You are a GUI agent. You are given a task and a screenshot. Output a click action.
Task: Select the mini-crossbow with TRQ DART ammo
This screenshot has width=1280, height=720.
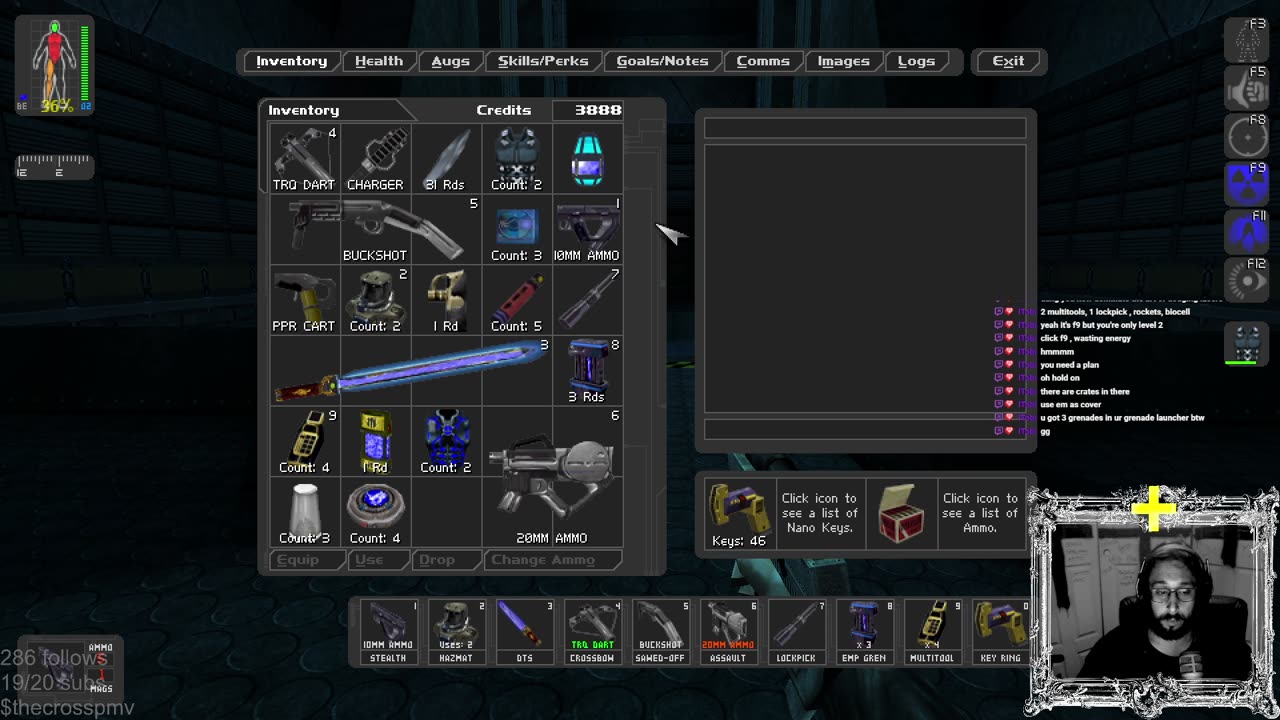pos(304,158)
